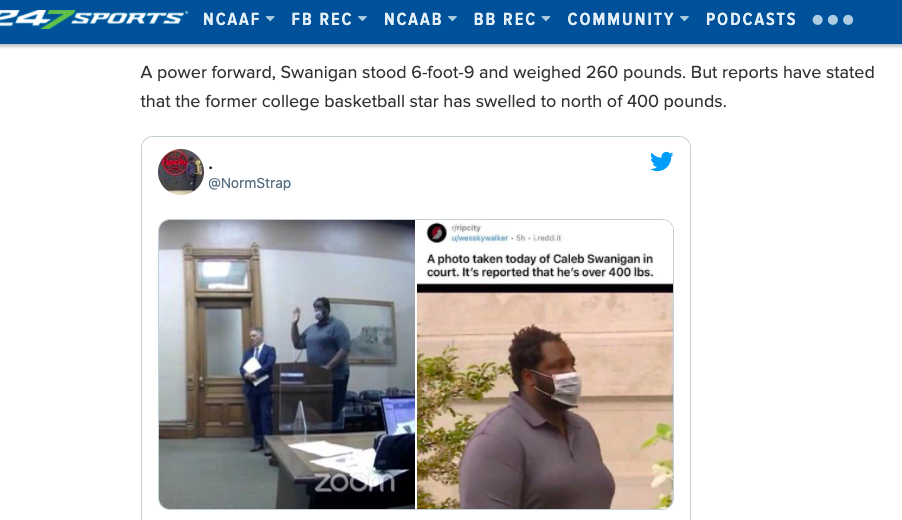This screenshot has width=902, height=520.
Task: Click the tweet author name dot
Action: (x=211, y=167)
